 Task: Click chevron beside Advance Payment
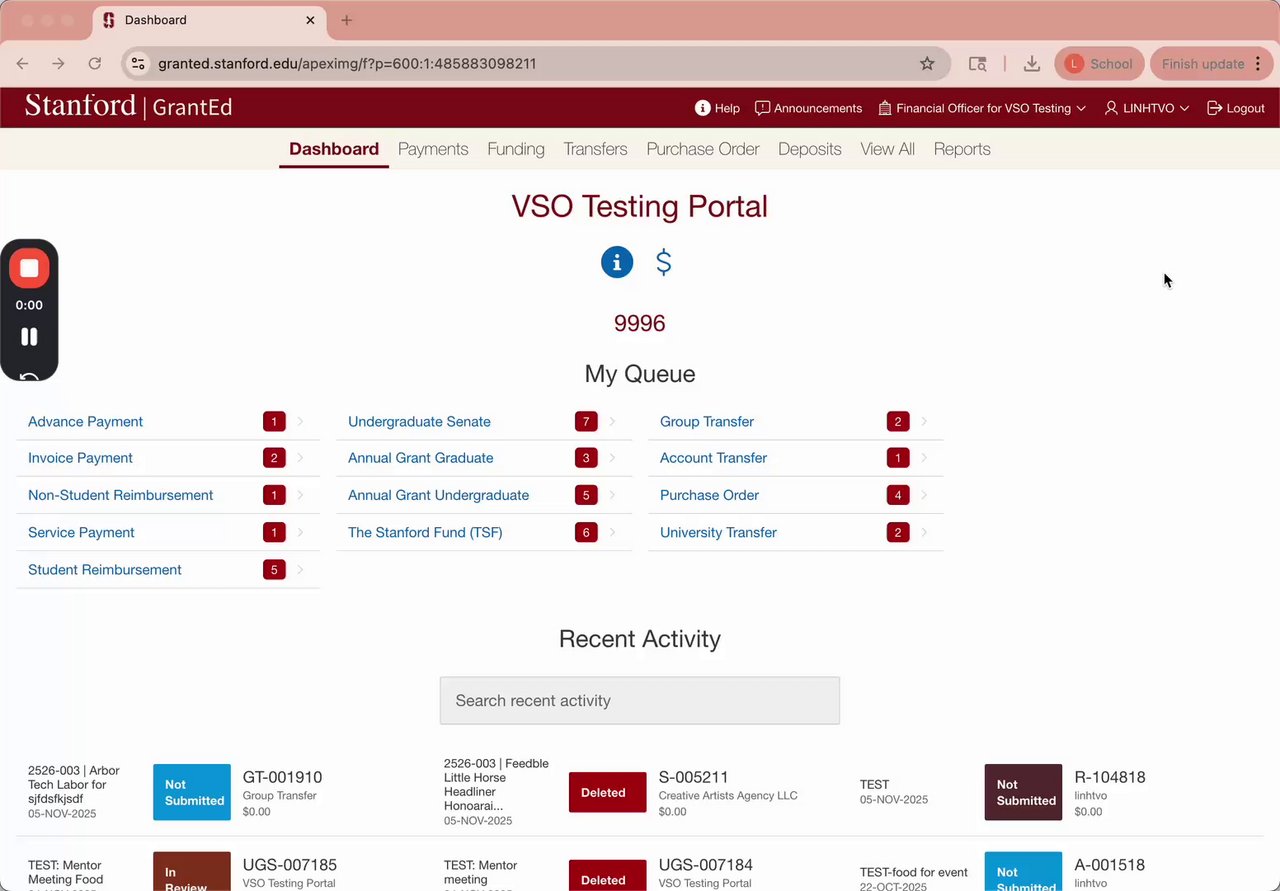pos(300,421)
